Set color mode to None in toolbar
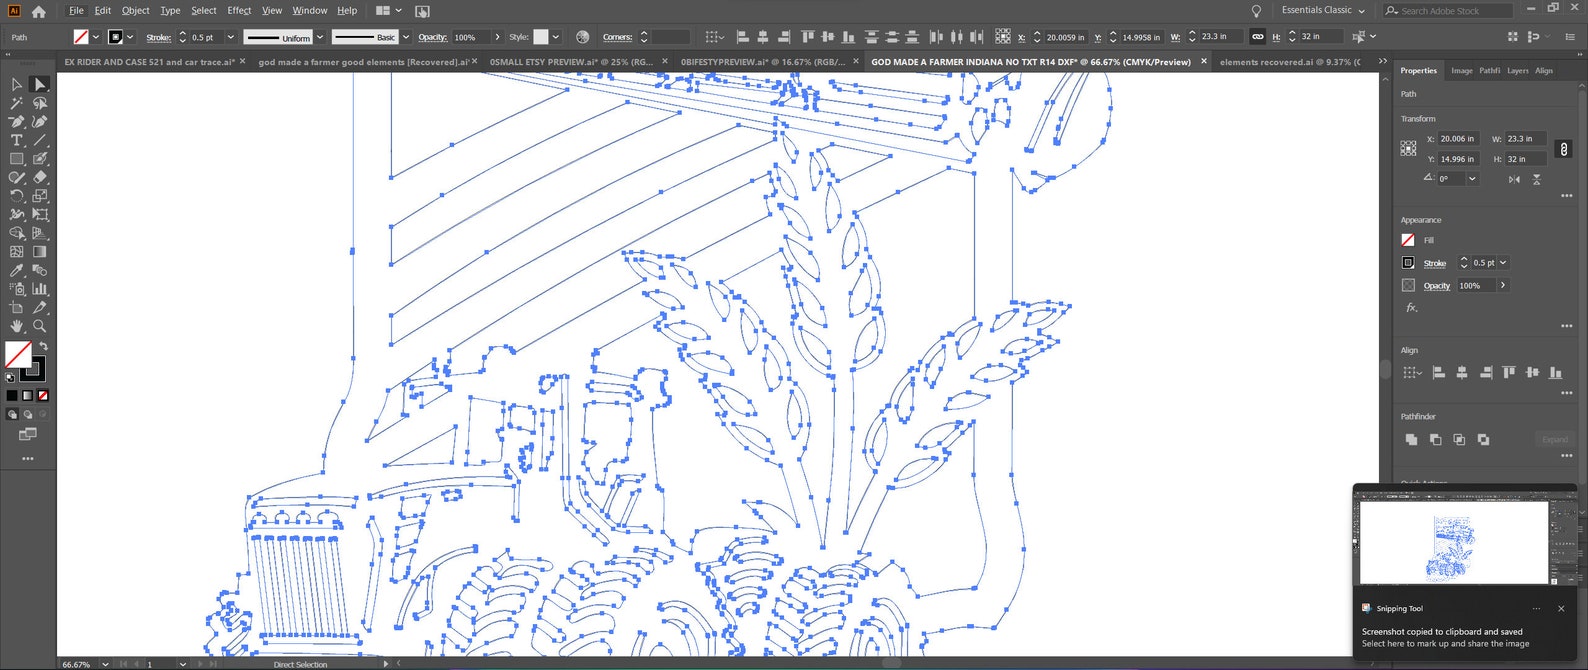Screen dimensions: 1588x670 (43, 396)
